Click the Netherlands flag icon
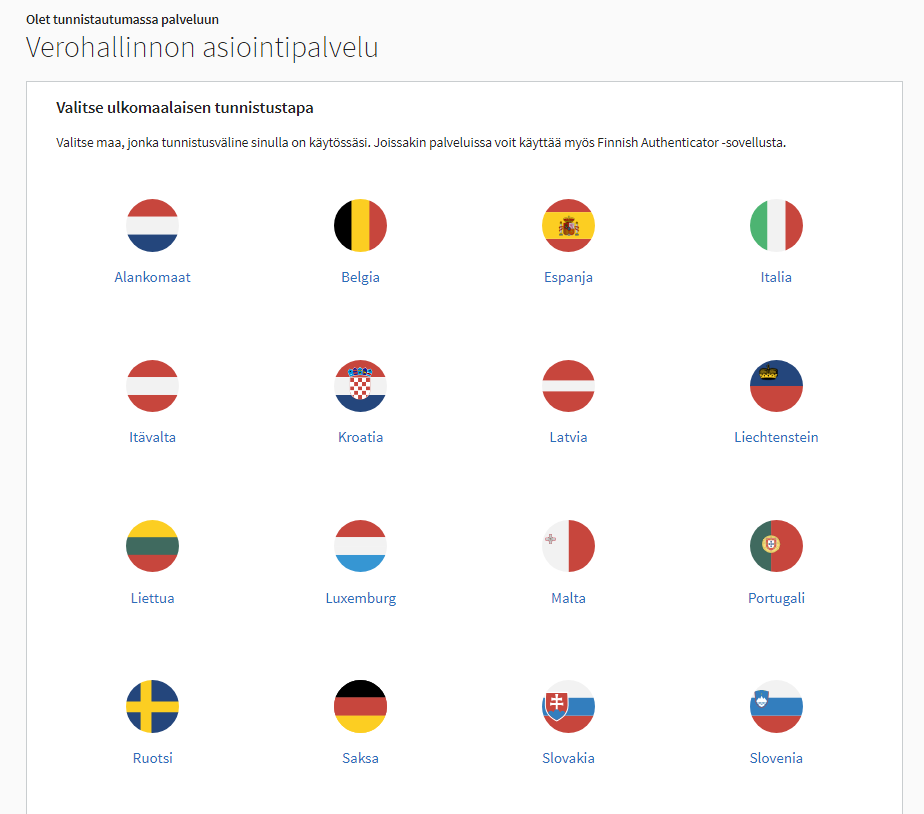 [x=152, y=225]
